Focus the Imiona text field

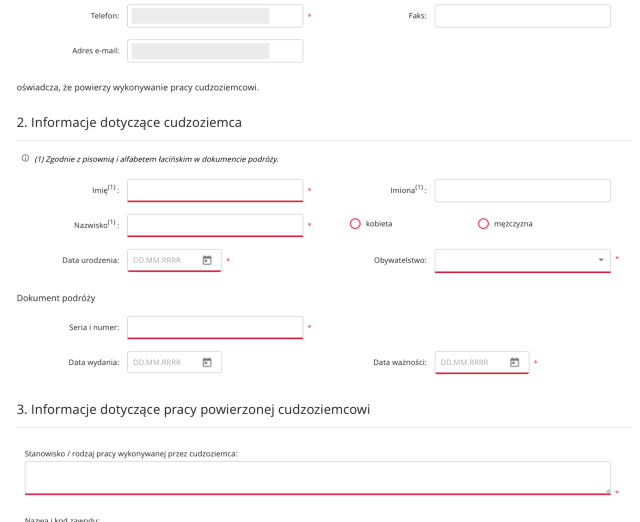pos(522,191)
